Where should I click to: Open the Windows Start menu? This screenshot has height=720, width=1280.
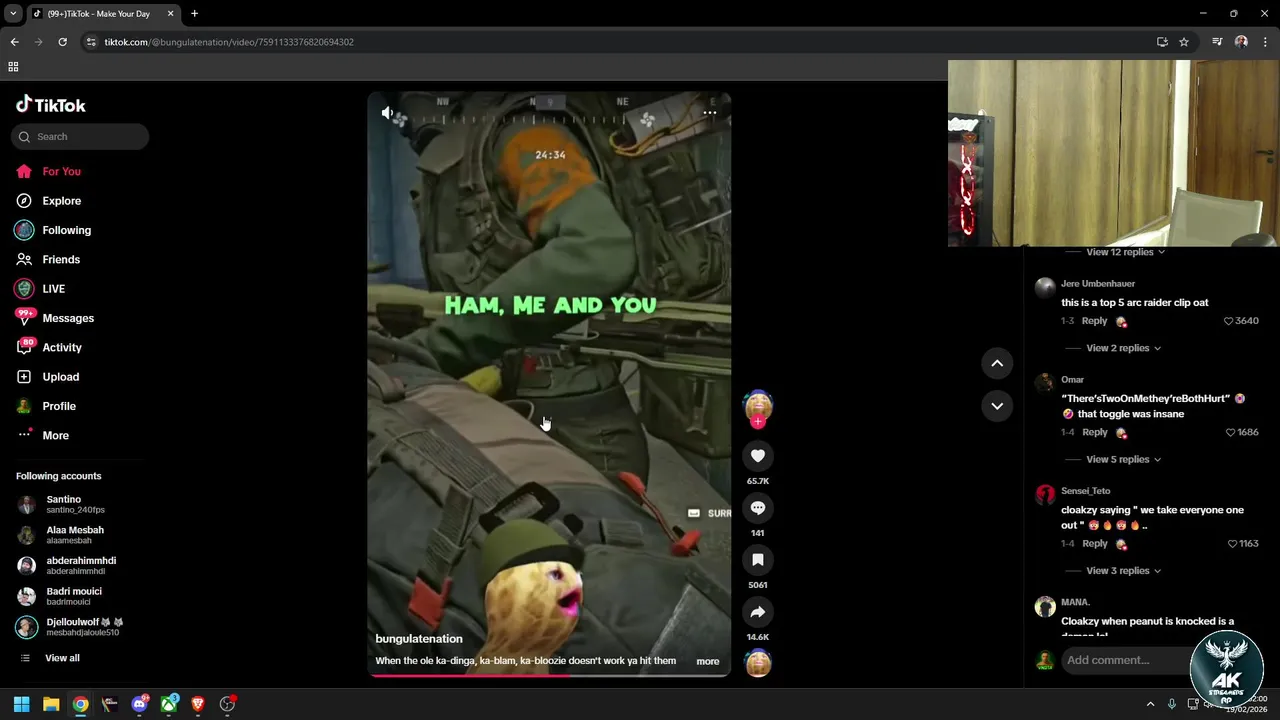point(21,704)
